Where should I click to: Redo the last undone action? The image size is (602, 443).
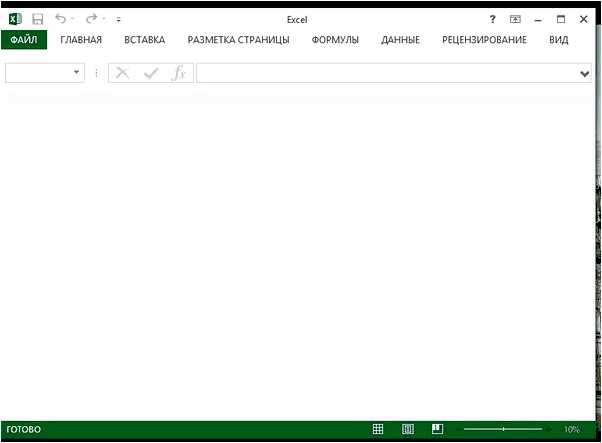pos(91,18)
